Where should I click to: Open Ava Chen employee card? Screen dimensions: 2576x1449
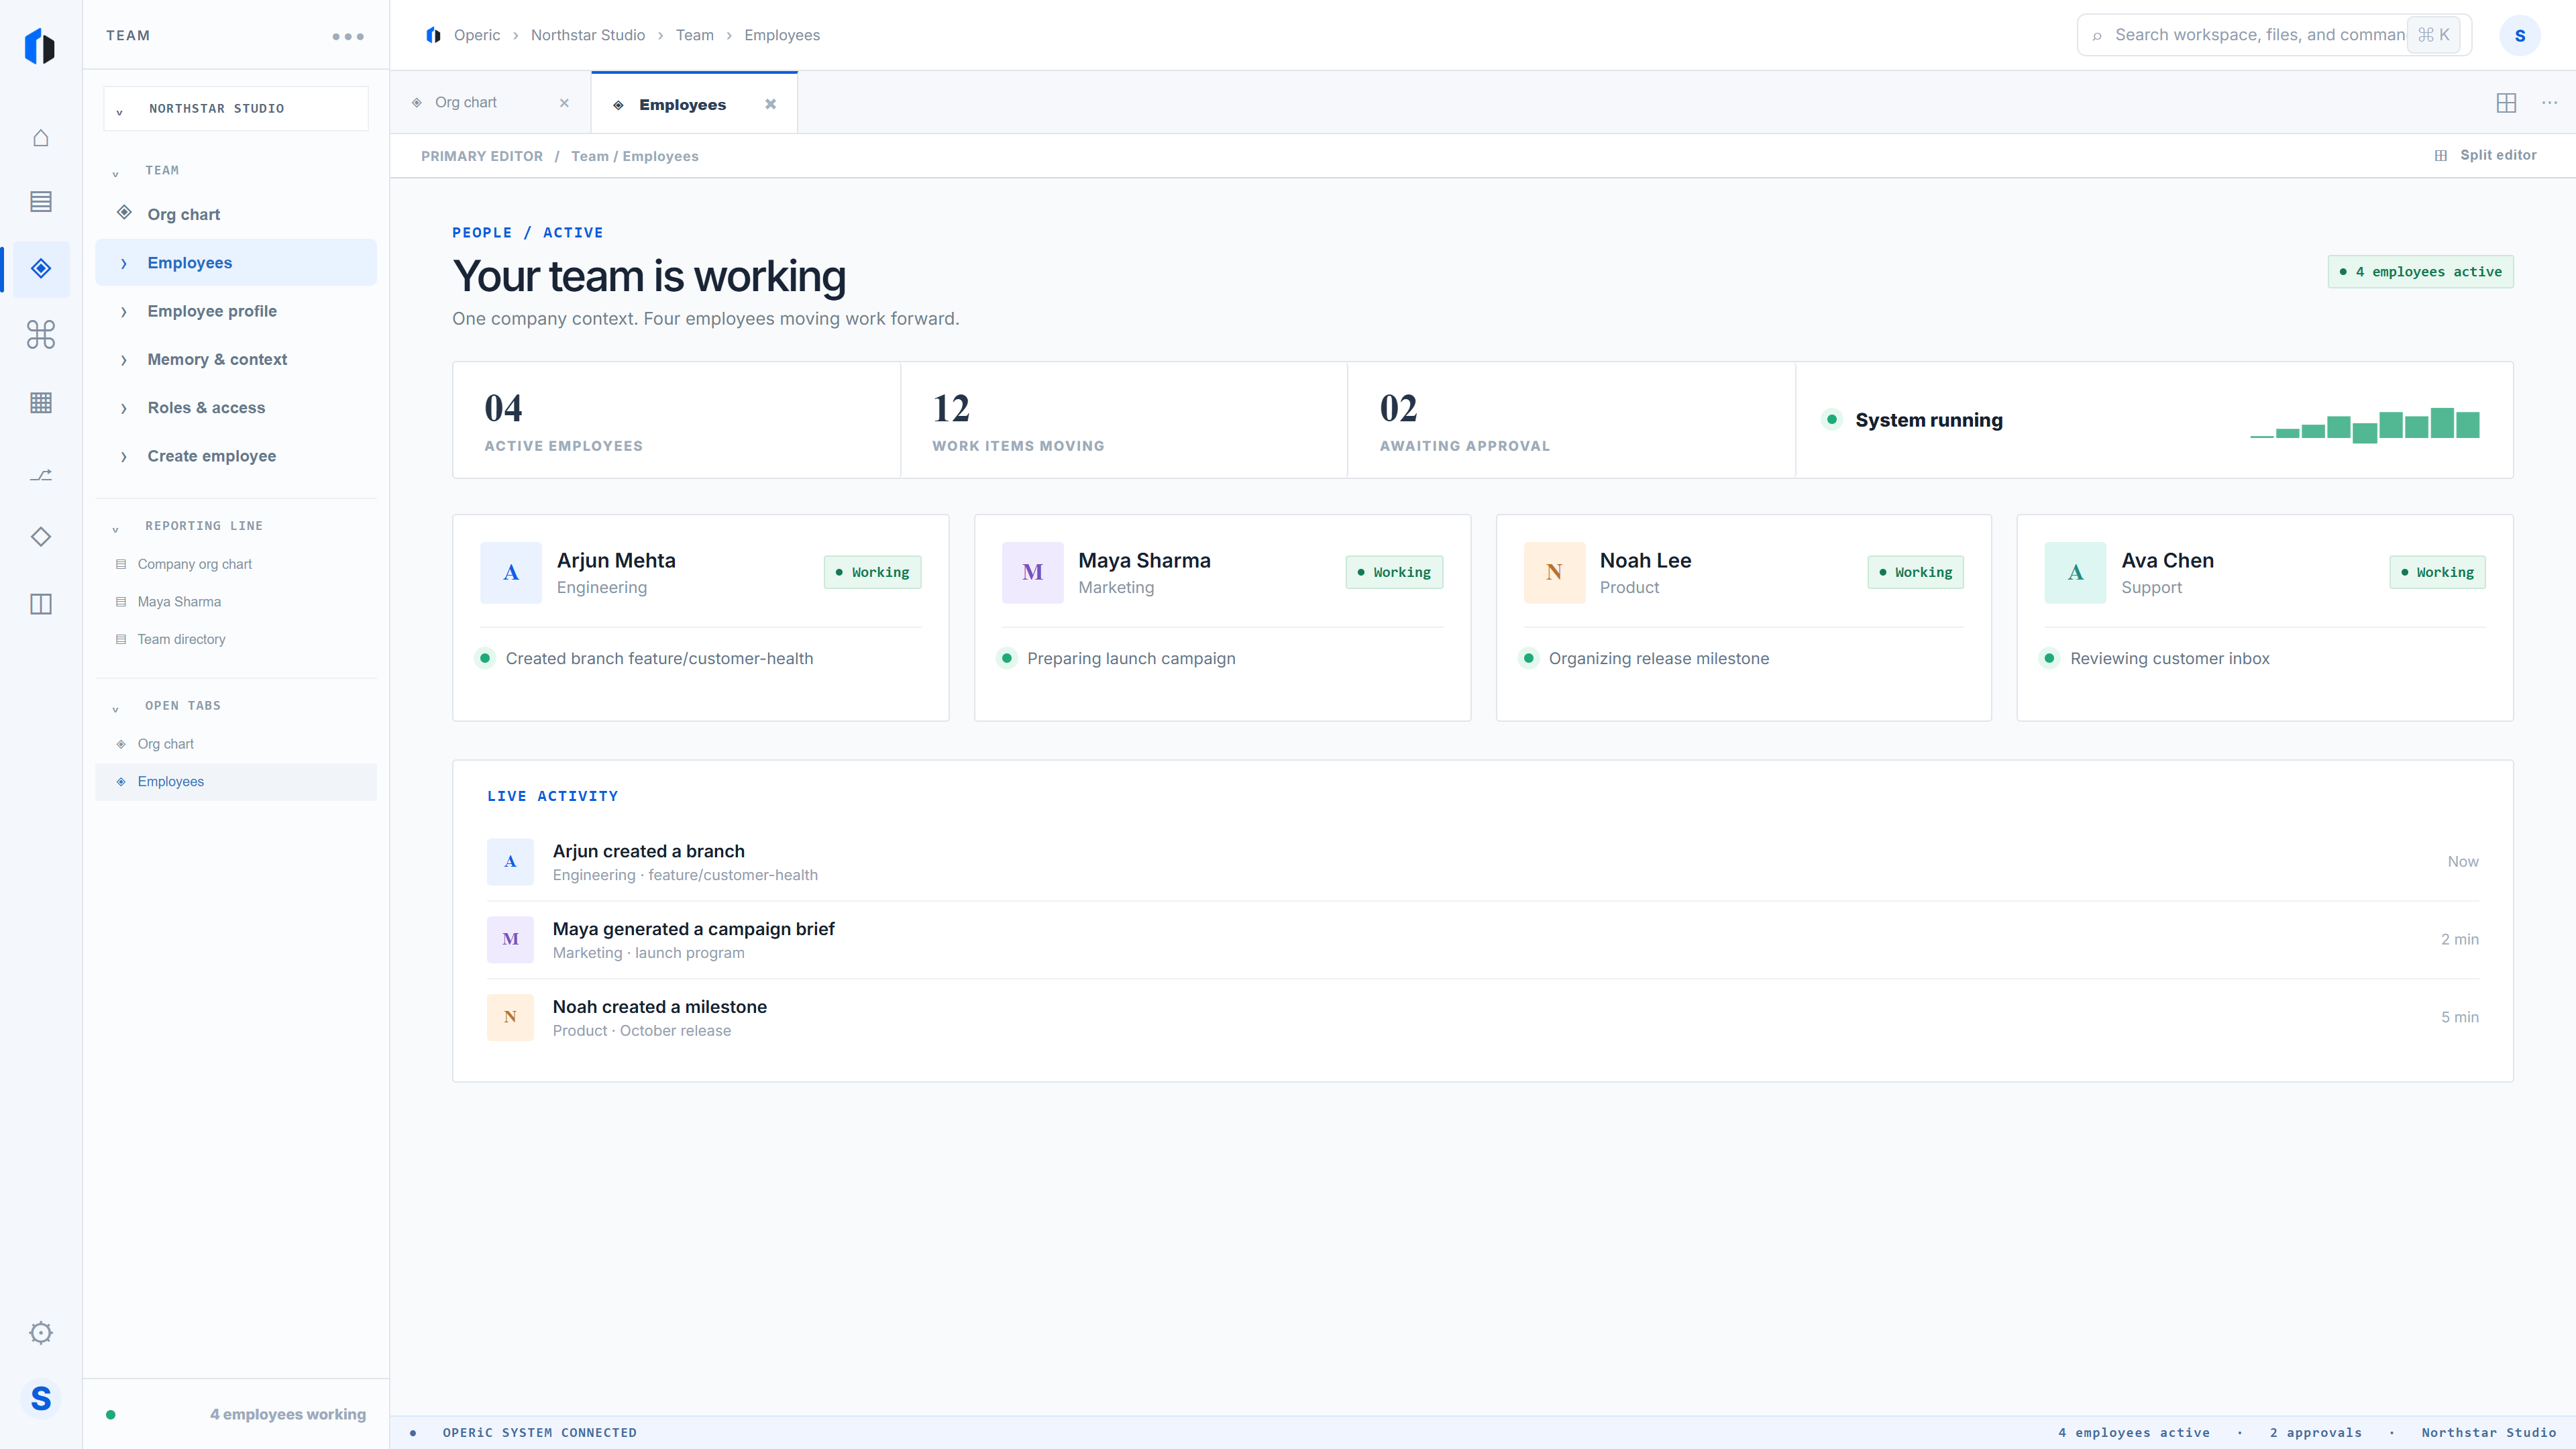pos(2264,617)
